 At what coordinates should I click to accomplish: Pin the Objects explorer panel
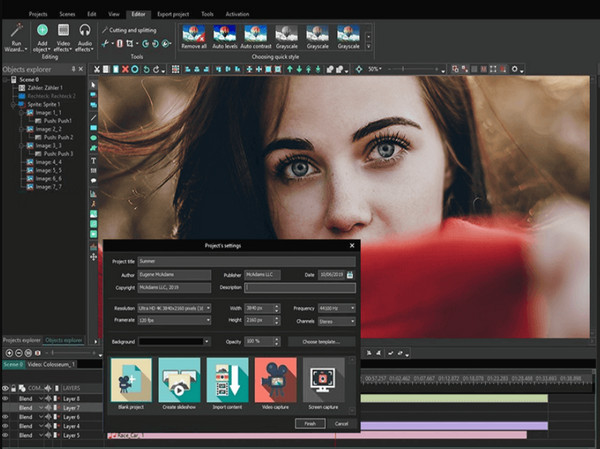coord(73,69)
